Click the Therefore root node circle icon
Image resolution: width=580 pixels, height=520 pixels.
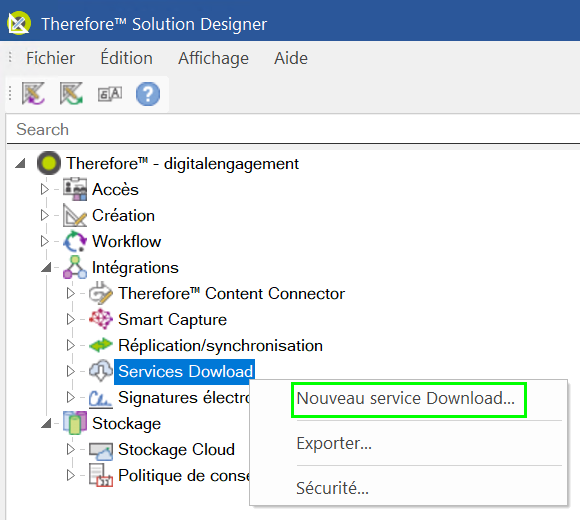click(49, 163)
